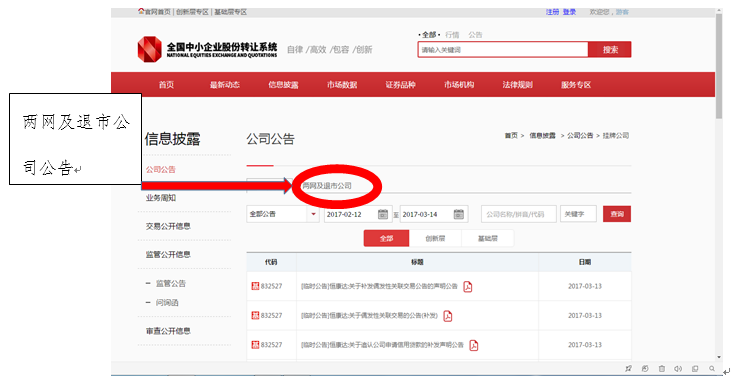The height and width of the screenshot is (382, 746).
Task: Open the PDF icon for 申请信用贷款 补发声明公告
Action: (x=473, y=345)
